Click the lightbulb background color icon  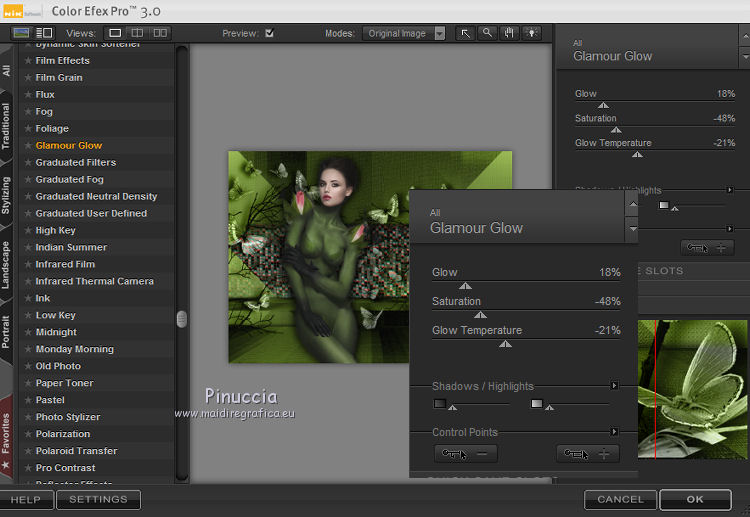click(531, 33)
